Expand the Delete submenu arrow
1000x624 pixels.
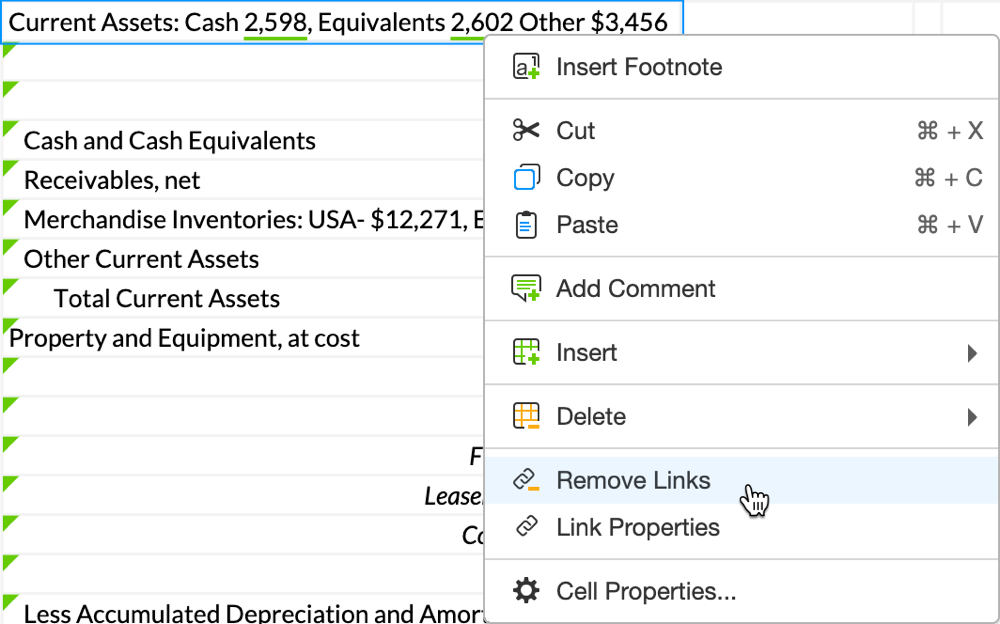tap(972, 417)
